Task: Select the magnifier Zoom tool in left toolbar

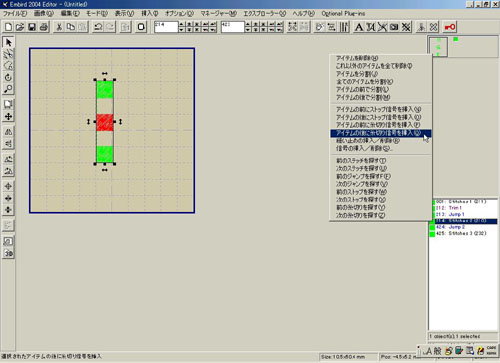Action: coord(8,89)
